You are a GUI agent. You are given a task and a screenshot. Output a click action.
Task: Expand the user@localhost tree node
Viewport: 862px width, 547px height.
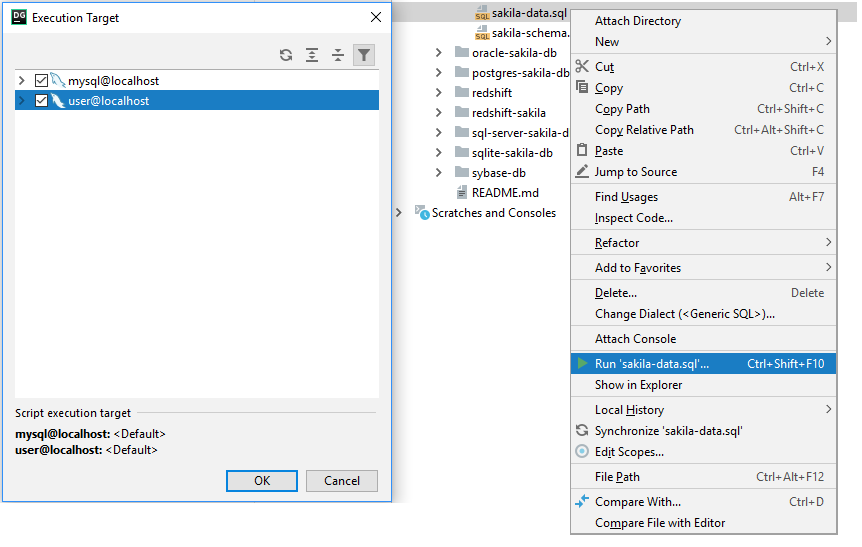click(x=21, y=101)
